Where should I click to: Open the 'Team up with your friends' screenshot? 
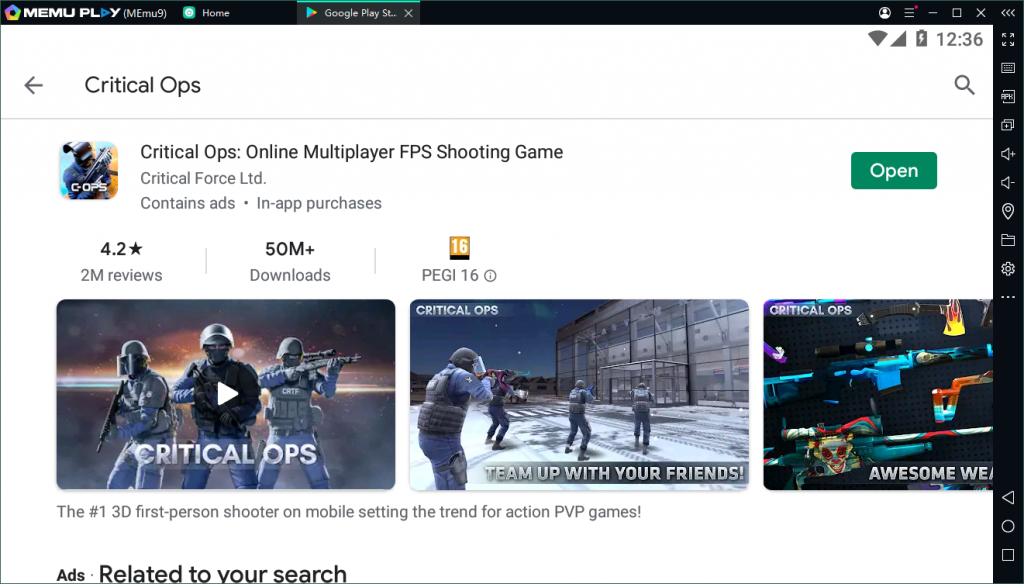[579, 394]
